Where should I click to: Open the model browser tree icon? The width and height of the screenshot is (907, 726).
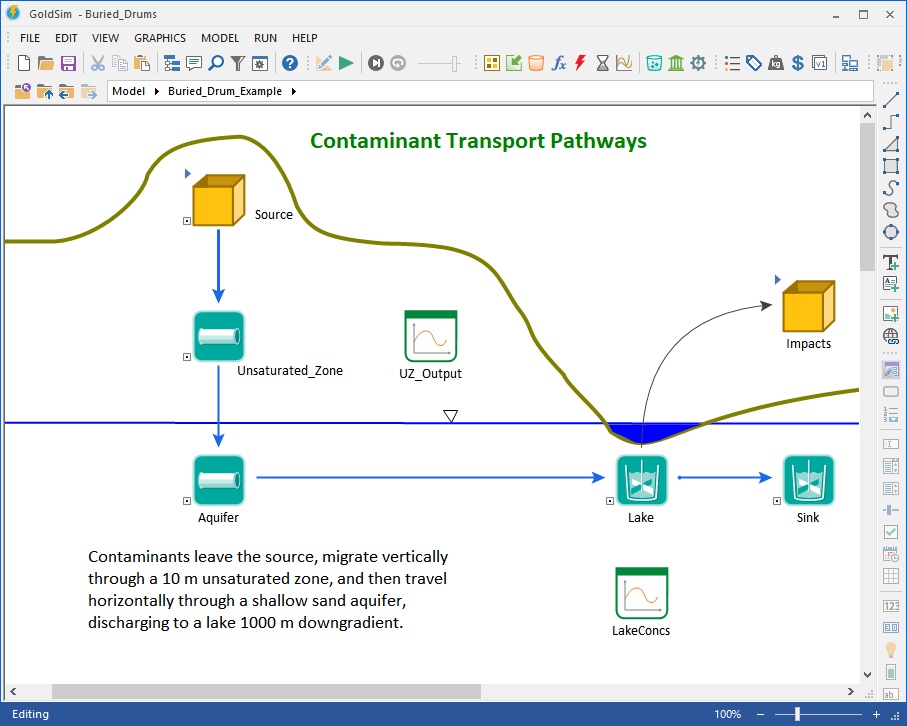172,63
